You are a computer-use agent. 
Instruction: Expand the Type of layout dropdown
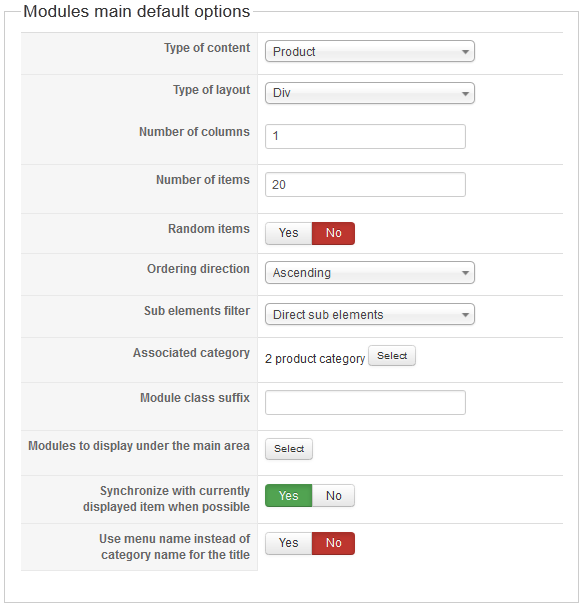(x=369, y=93)
